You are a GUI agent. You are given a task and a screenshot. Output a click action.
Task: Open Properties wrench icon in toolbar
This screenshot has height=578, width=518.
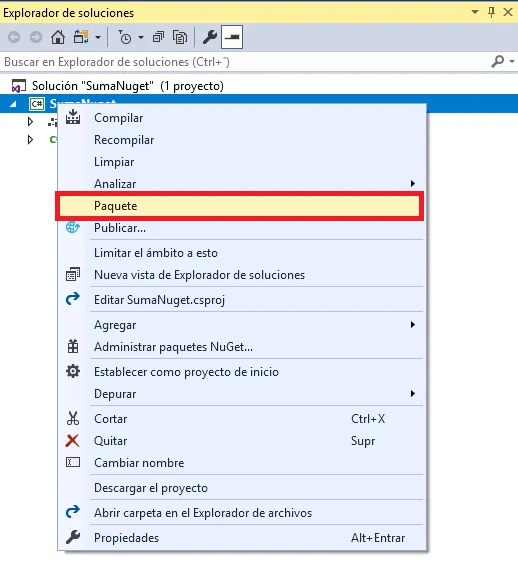[210, 37]
